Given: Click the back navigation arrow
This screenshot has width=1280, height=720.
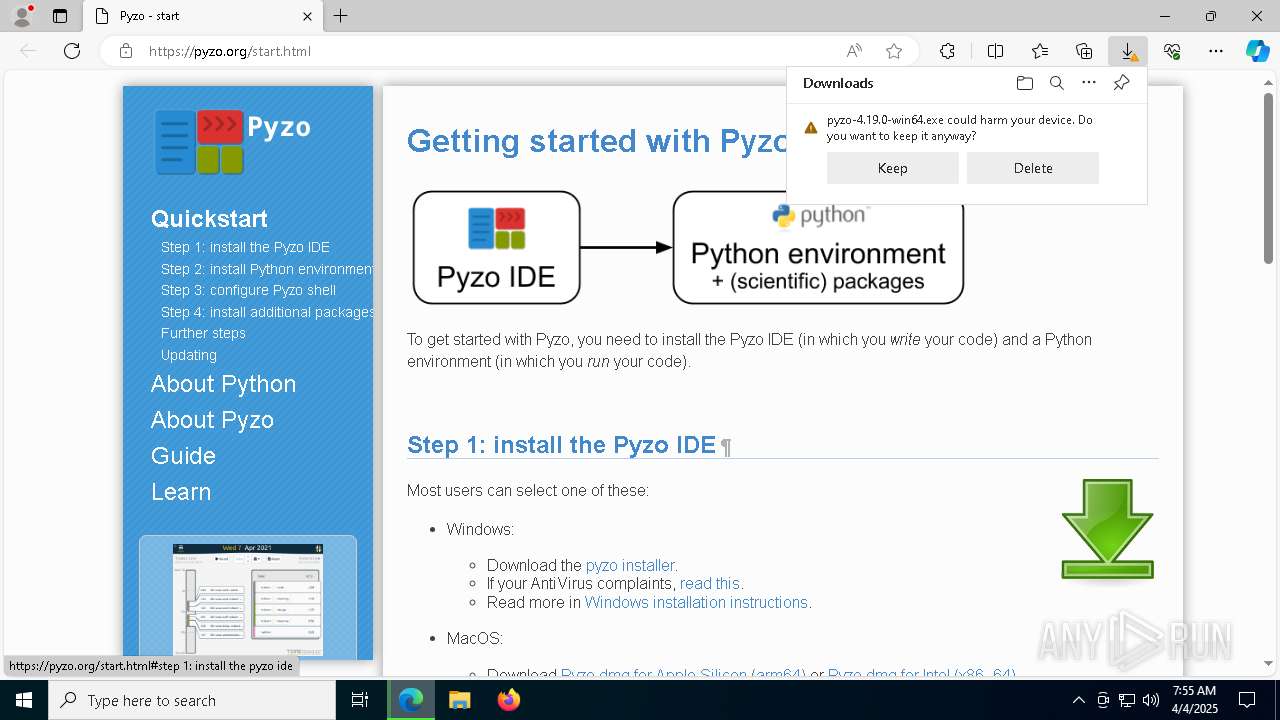Looking at the screenshot, I should coord(28,51).
